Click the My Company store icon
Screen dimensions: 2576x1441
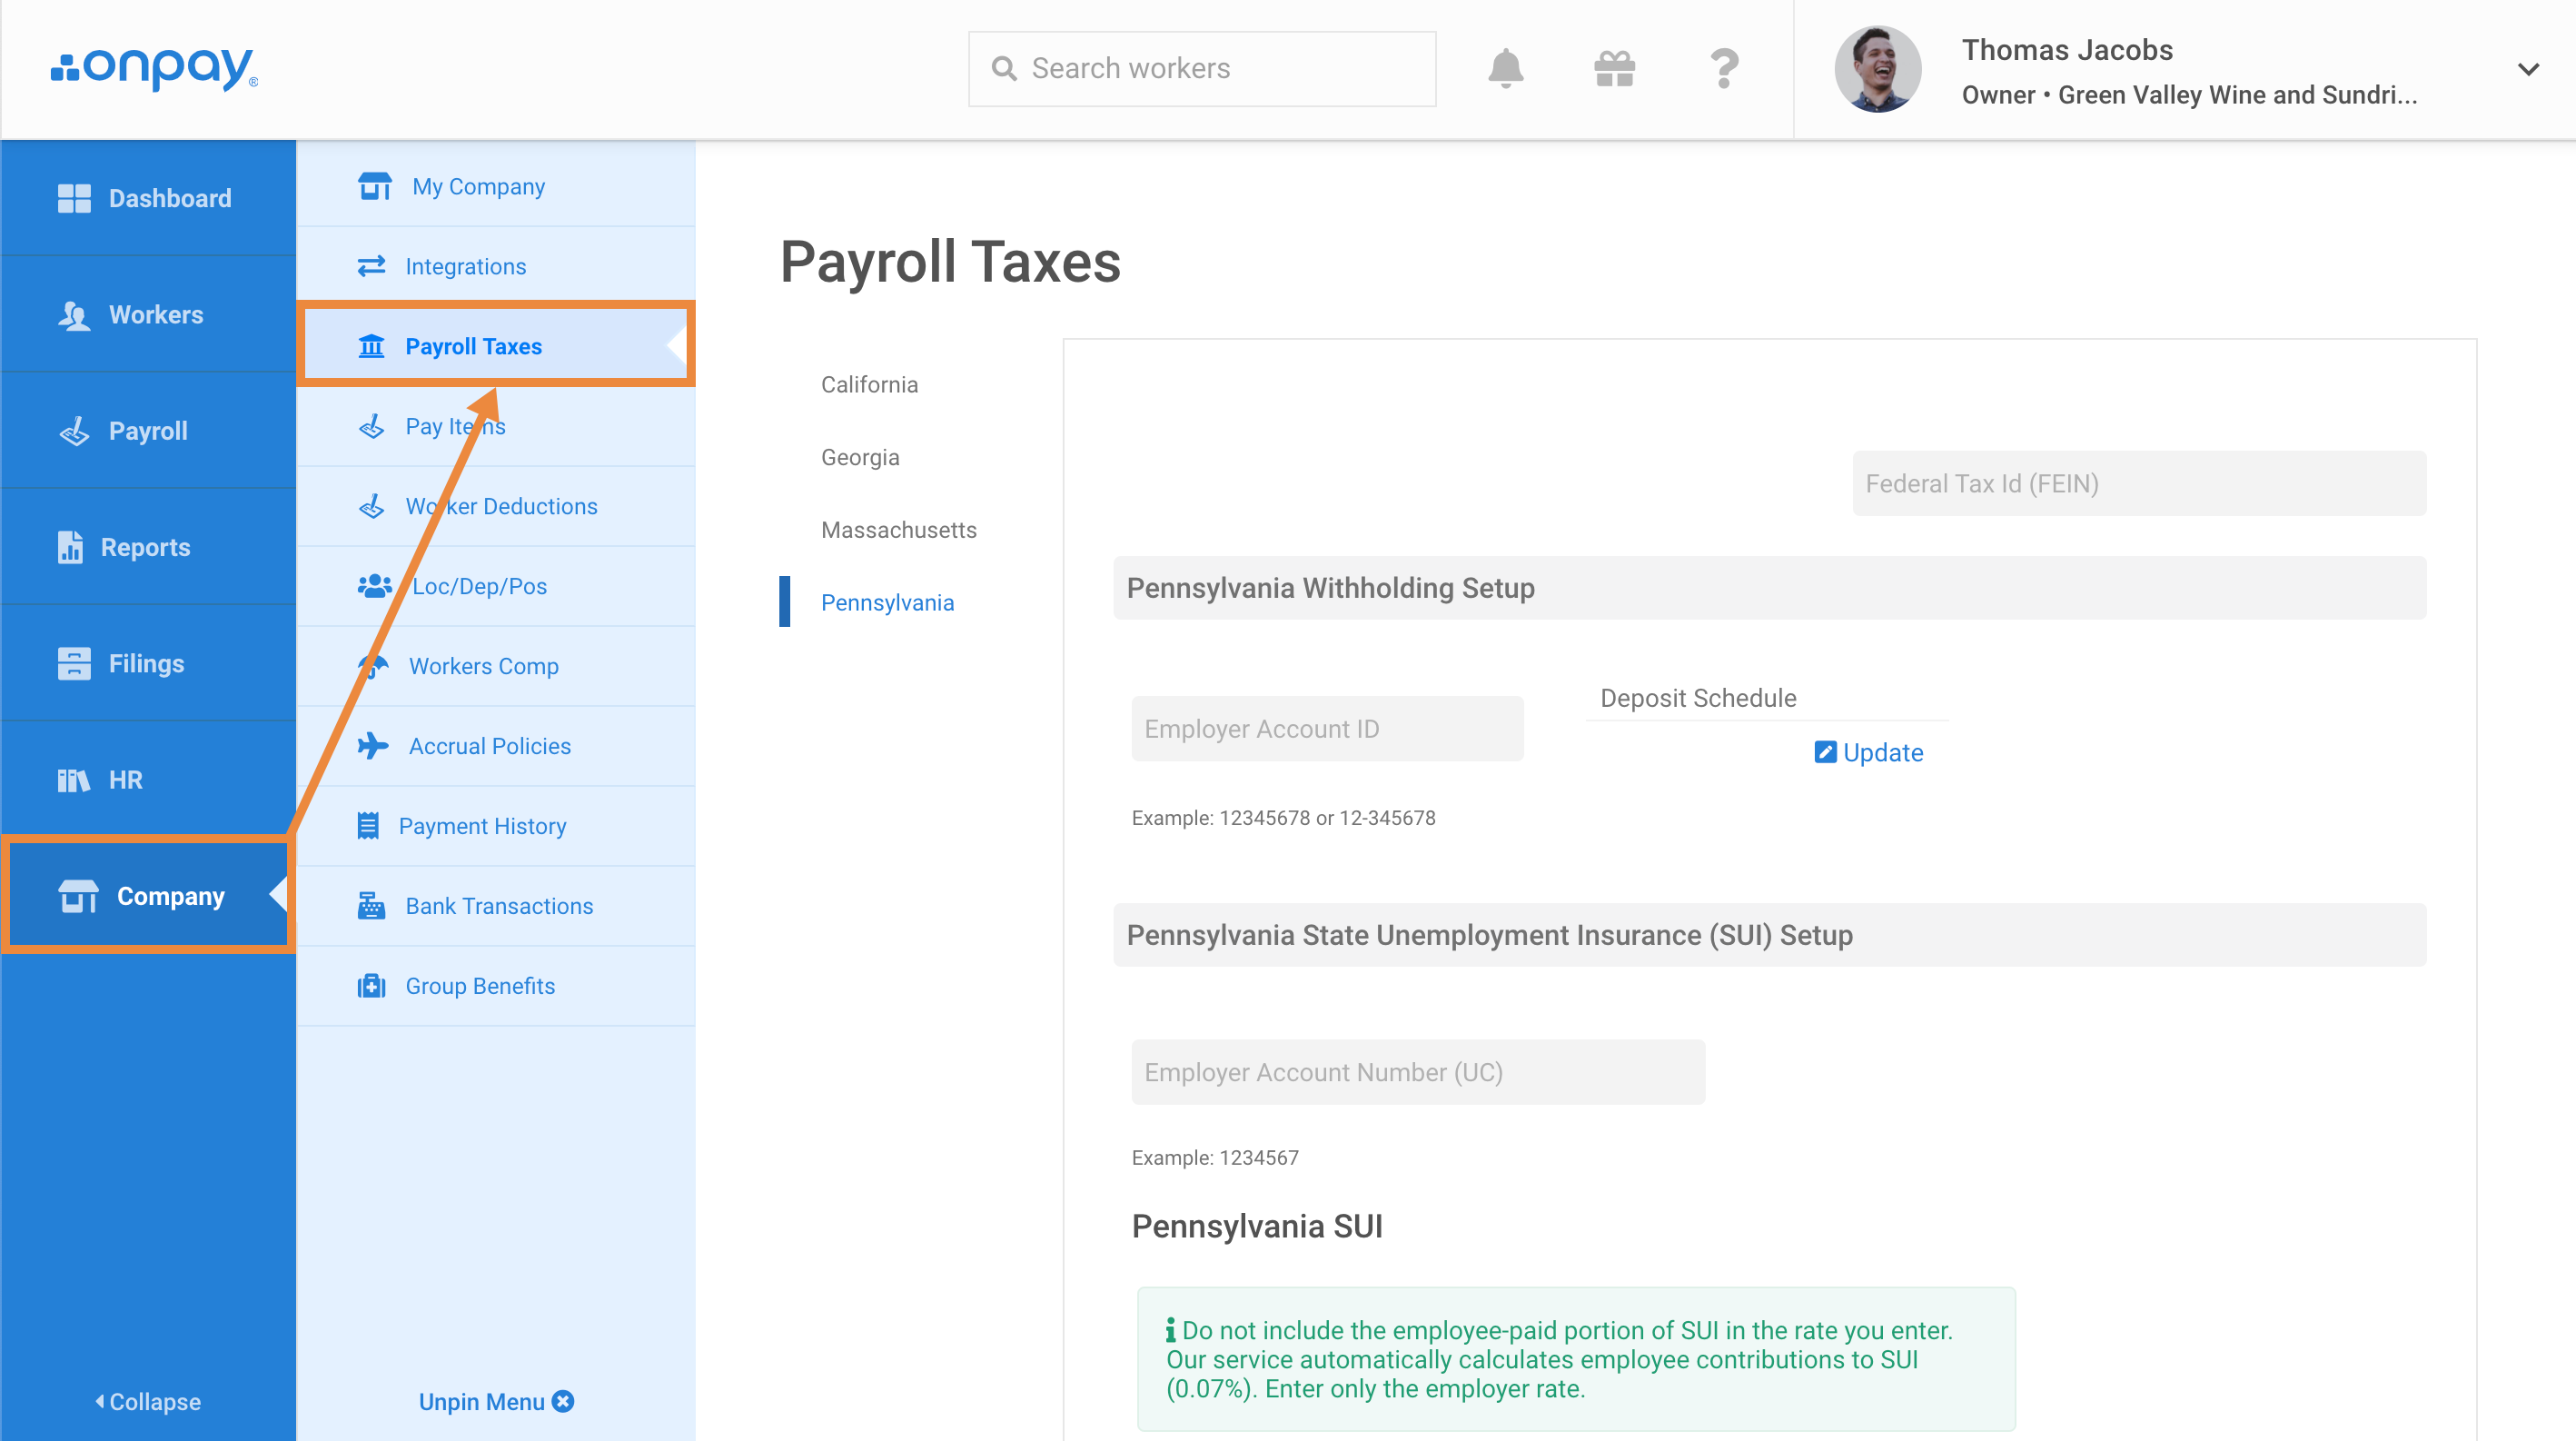pos(375,186)
